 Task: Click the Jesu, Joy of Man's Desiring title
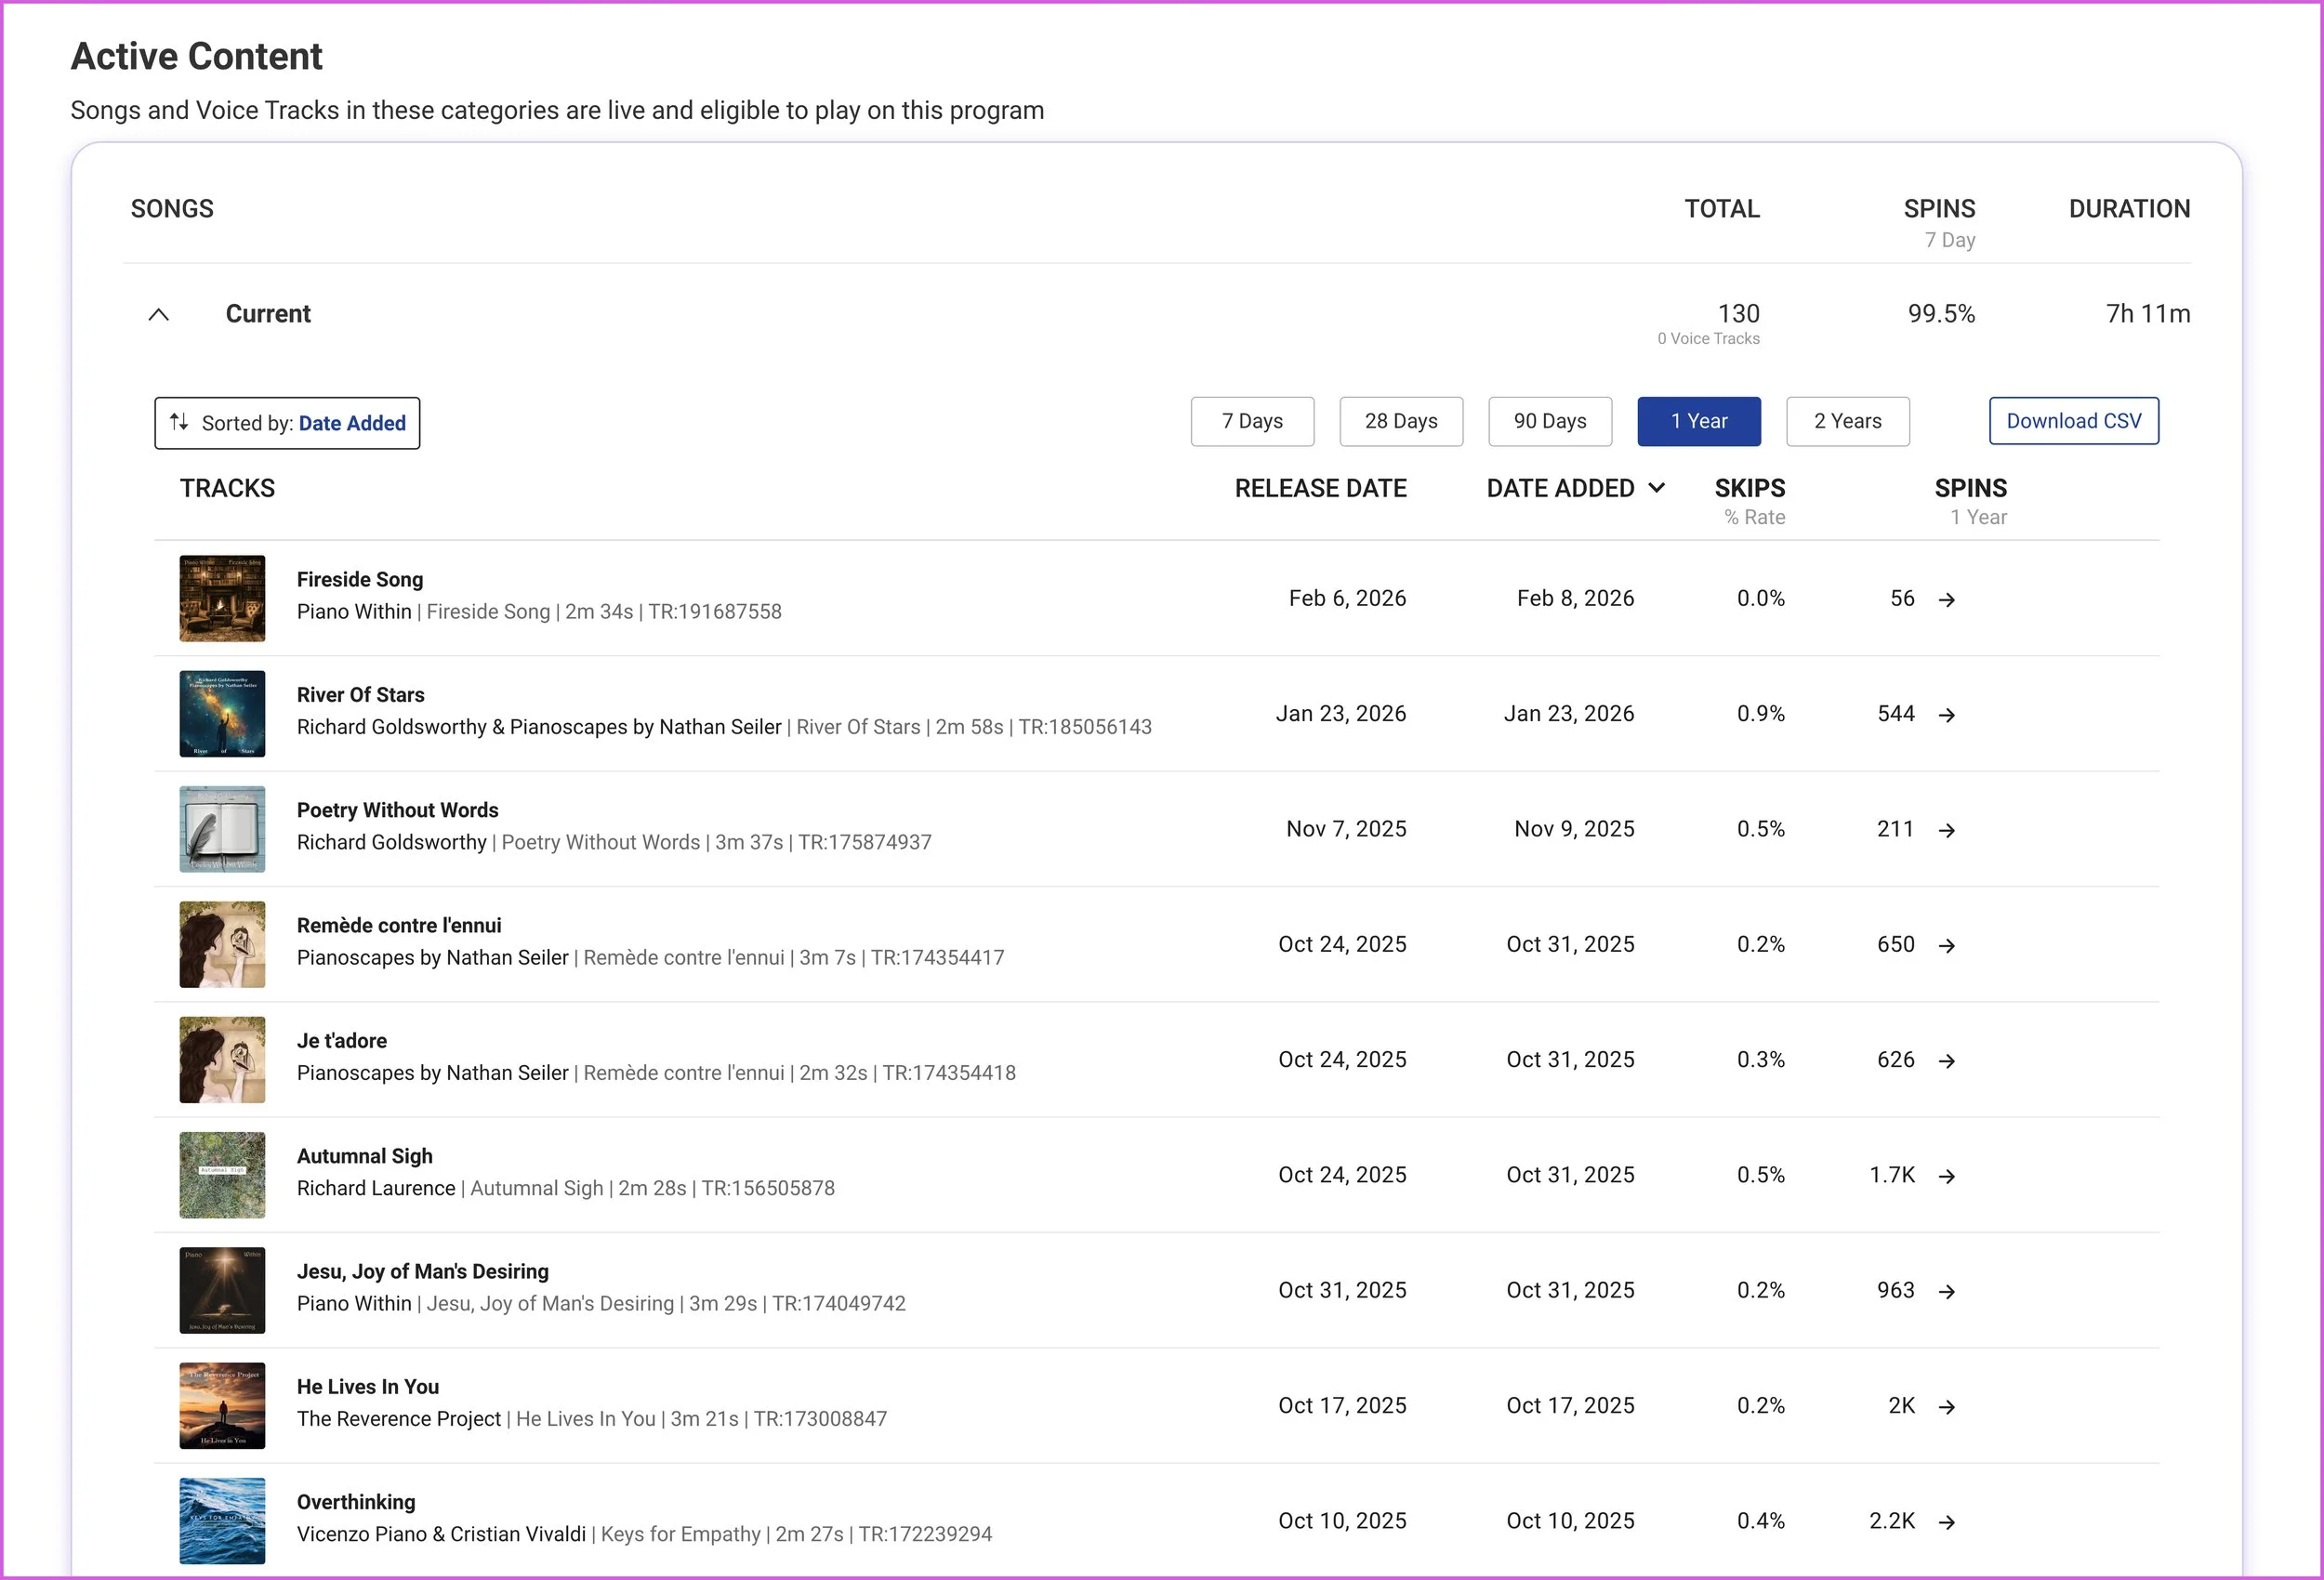[x=422, y=1271]
